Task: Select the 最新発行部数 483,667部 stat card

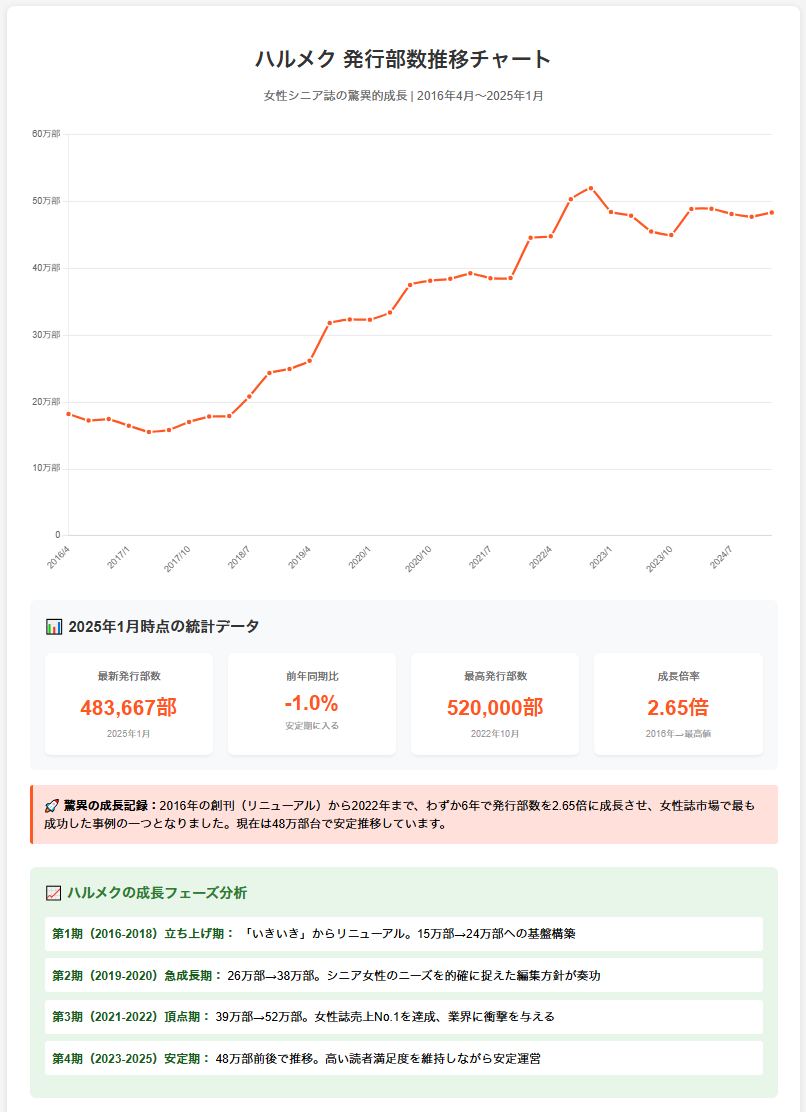Action: [129, 704]
